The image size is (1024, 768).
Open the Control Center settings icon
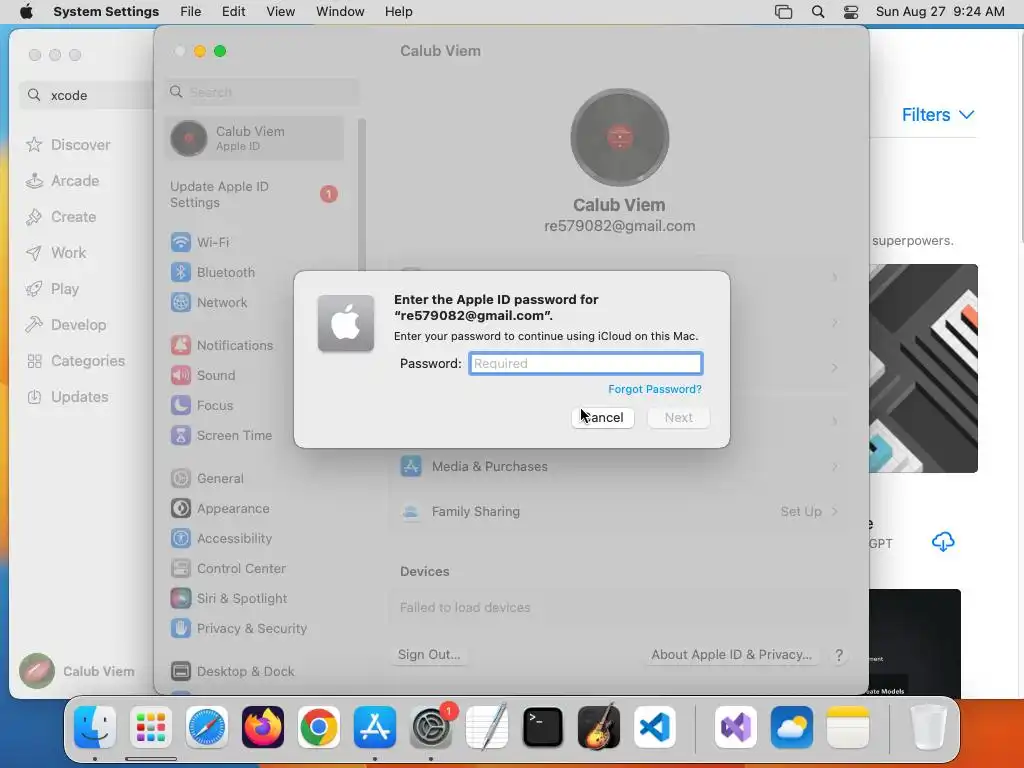coord(181,569)
